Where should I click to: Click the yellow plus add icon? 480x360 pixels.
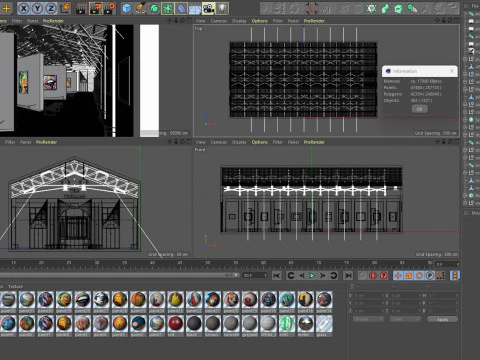click(x=6, y=8)
